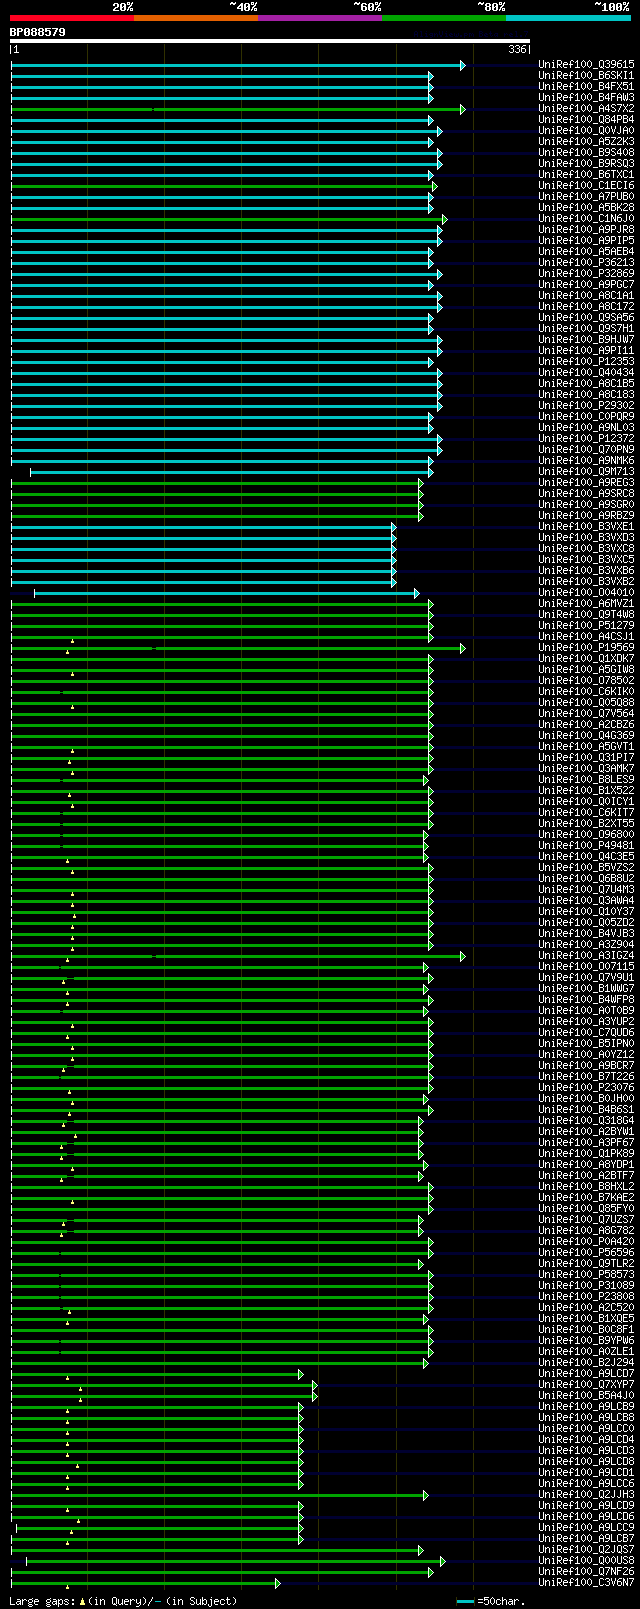The width and height of the screenshot is (640, 1609).
Task: Select the UniRef100_A8C1A1 label
Action: 586,295
